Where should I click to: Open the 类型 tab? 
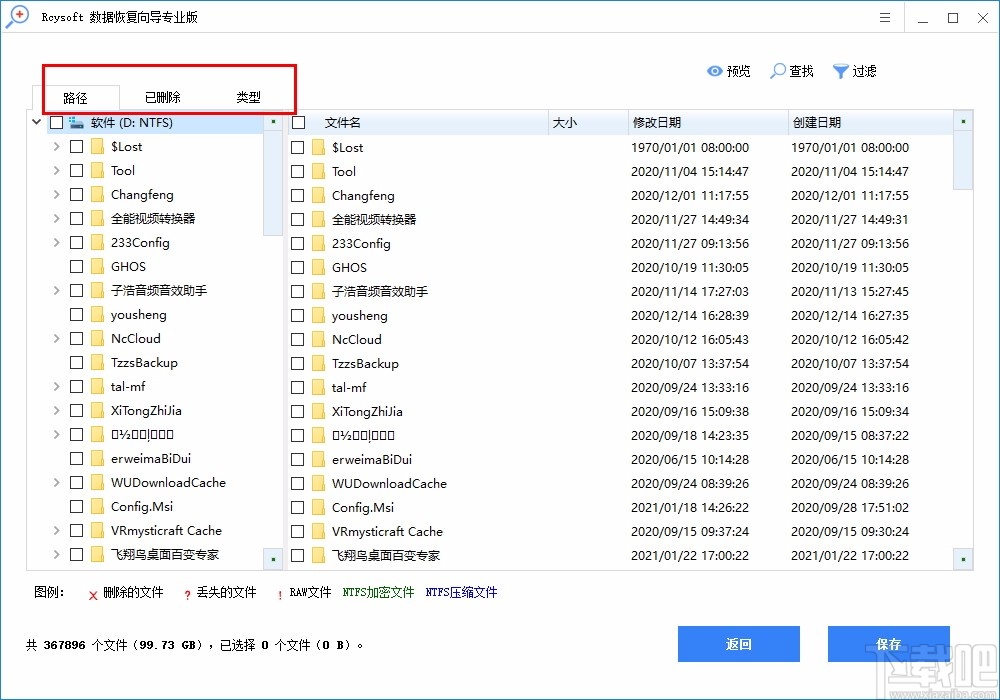[248, 97]
